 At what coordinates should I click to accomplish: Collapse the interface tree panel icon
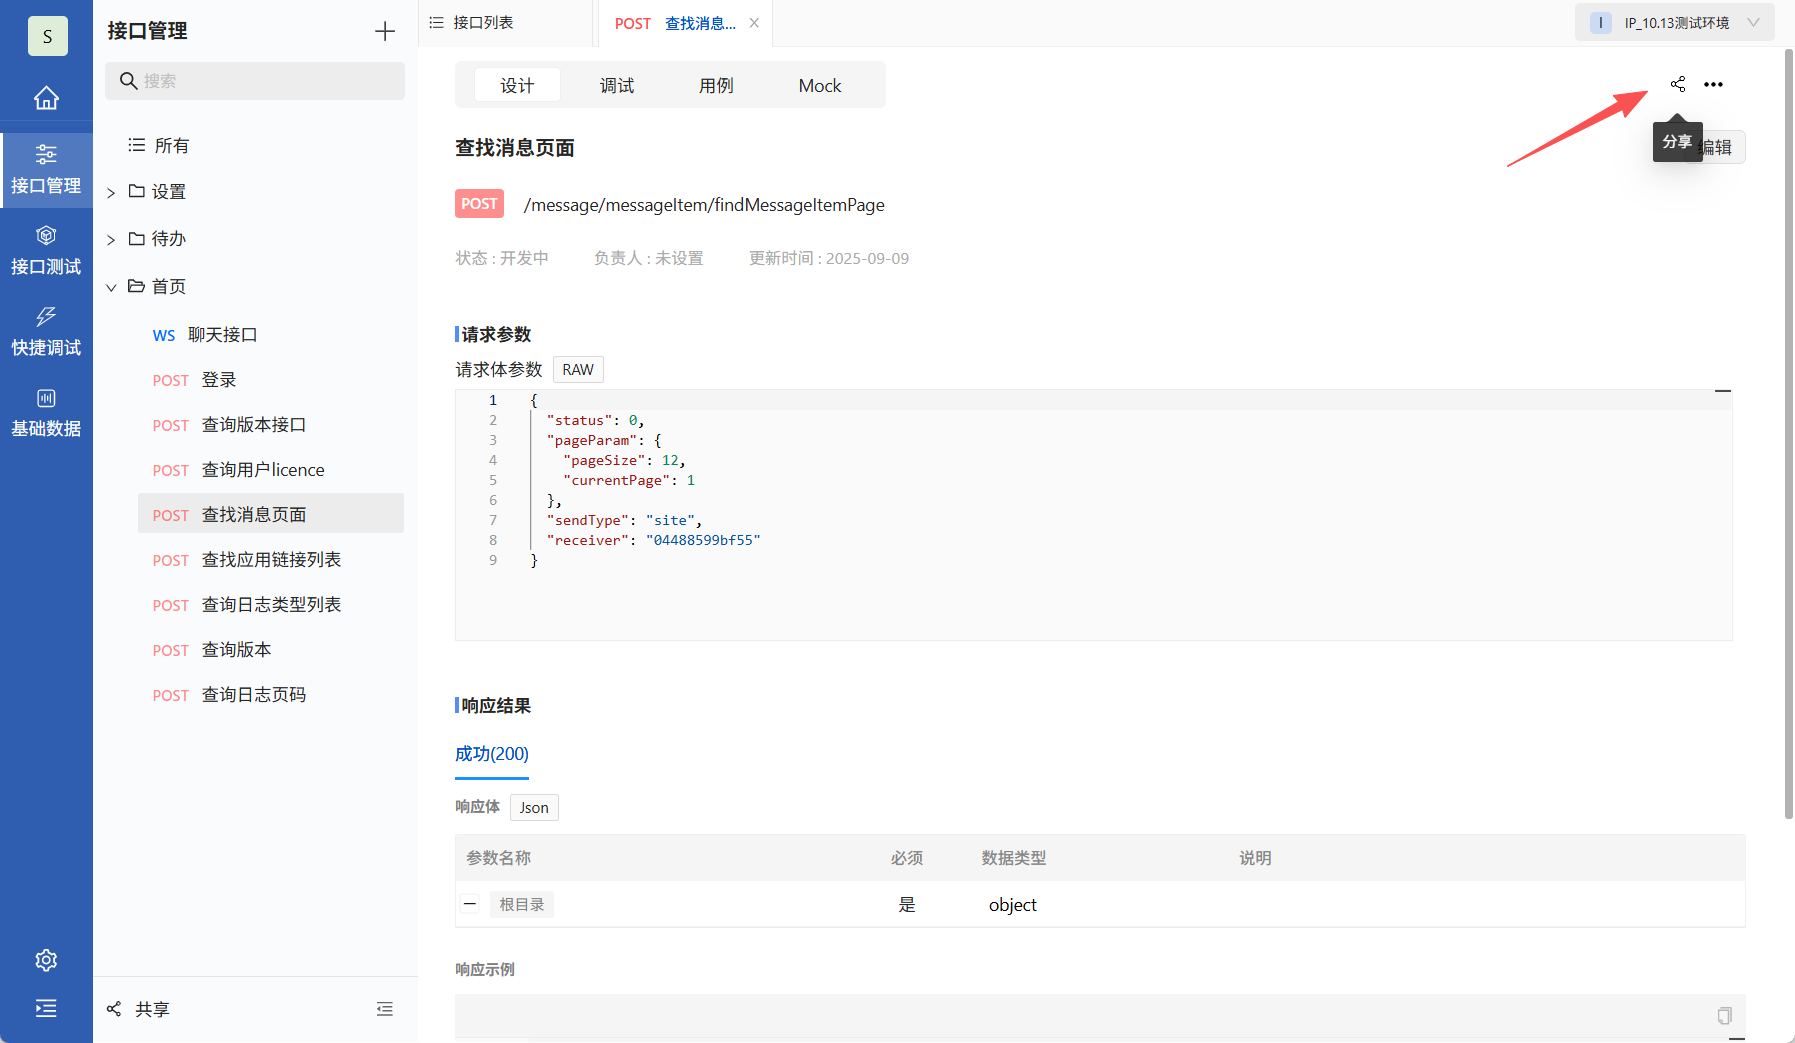click(x=385, y=1009)
